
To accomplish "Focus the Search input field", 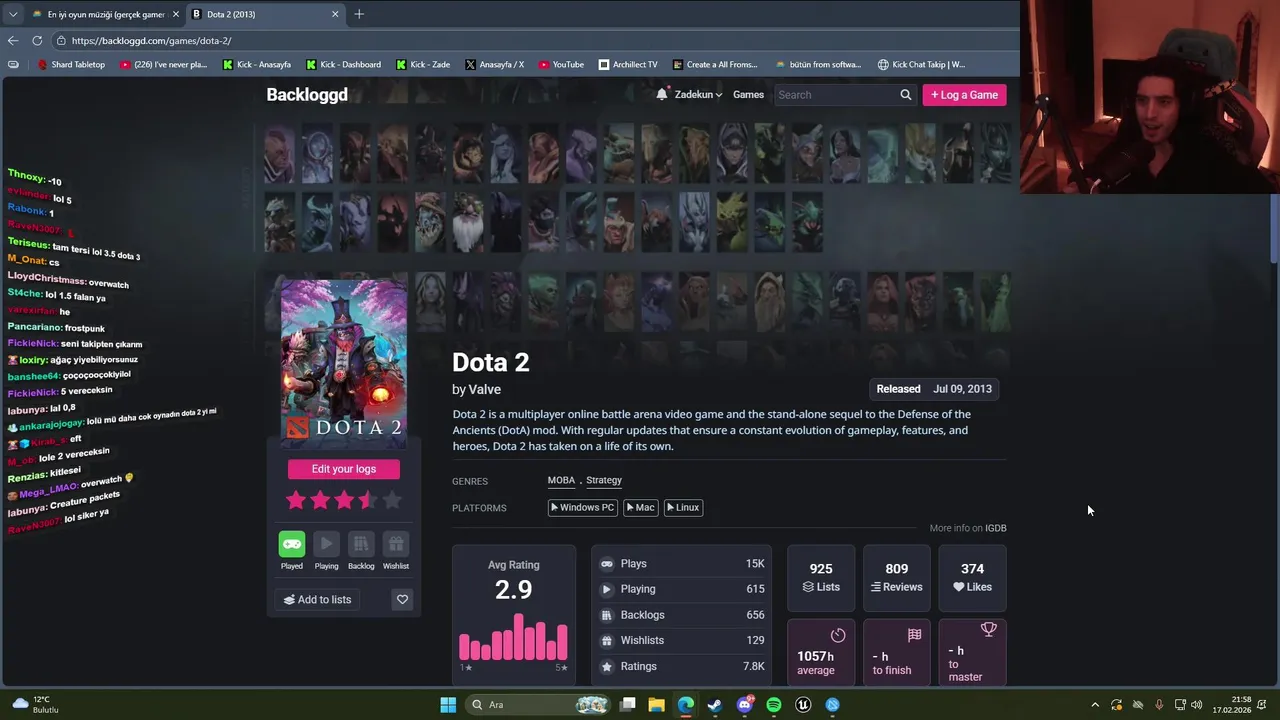I will [837, 95].
